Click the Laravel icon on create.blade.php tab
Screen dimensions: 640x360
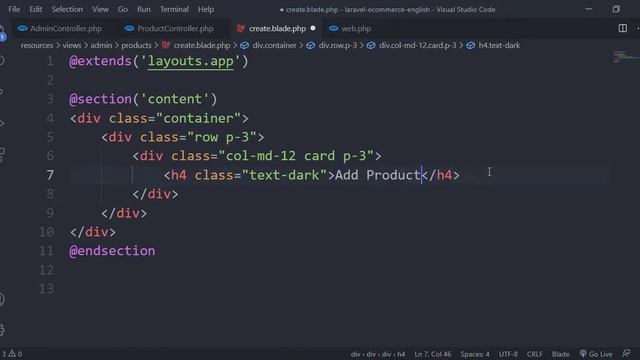click(240, 28)
